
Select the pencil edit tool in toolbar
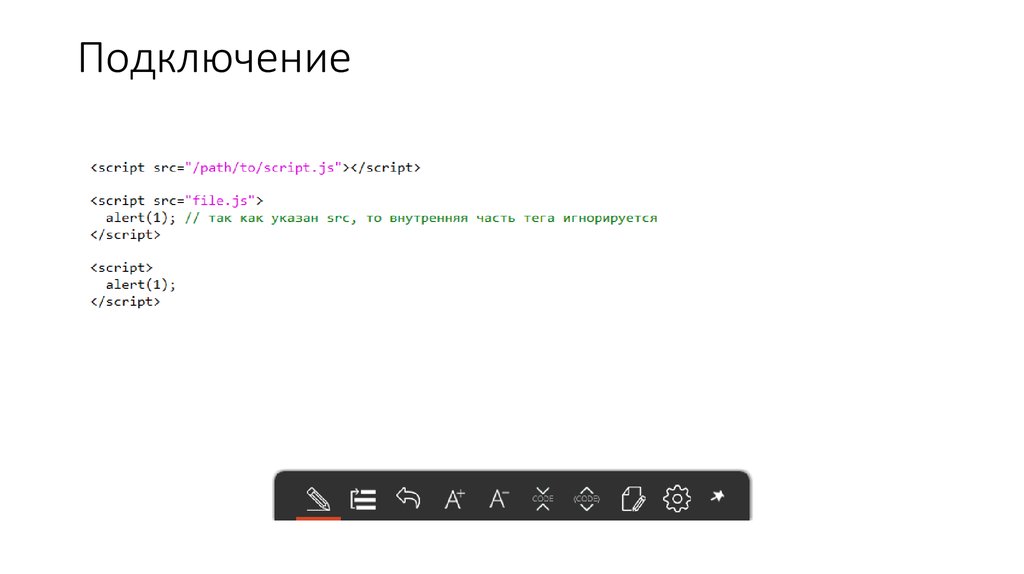pyautogui.click(x=318, y=499)
